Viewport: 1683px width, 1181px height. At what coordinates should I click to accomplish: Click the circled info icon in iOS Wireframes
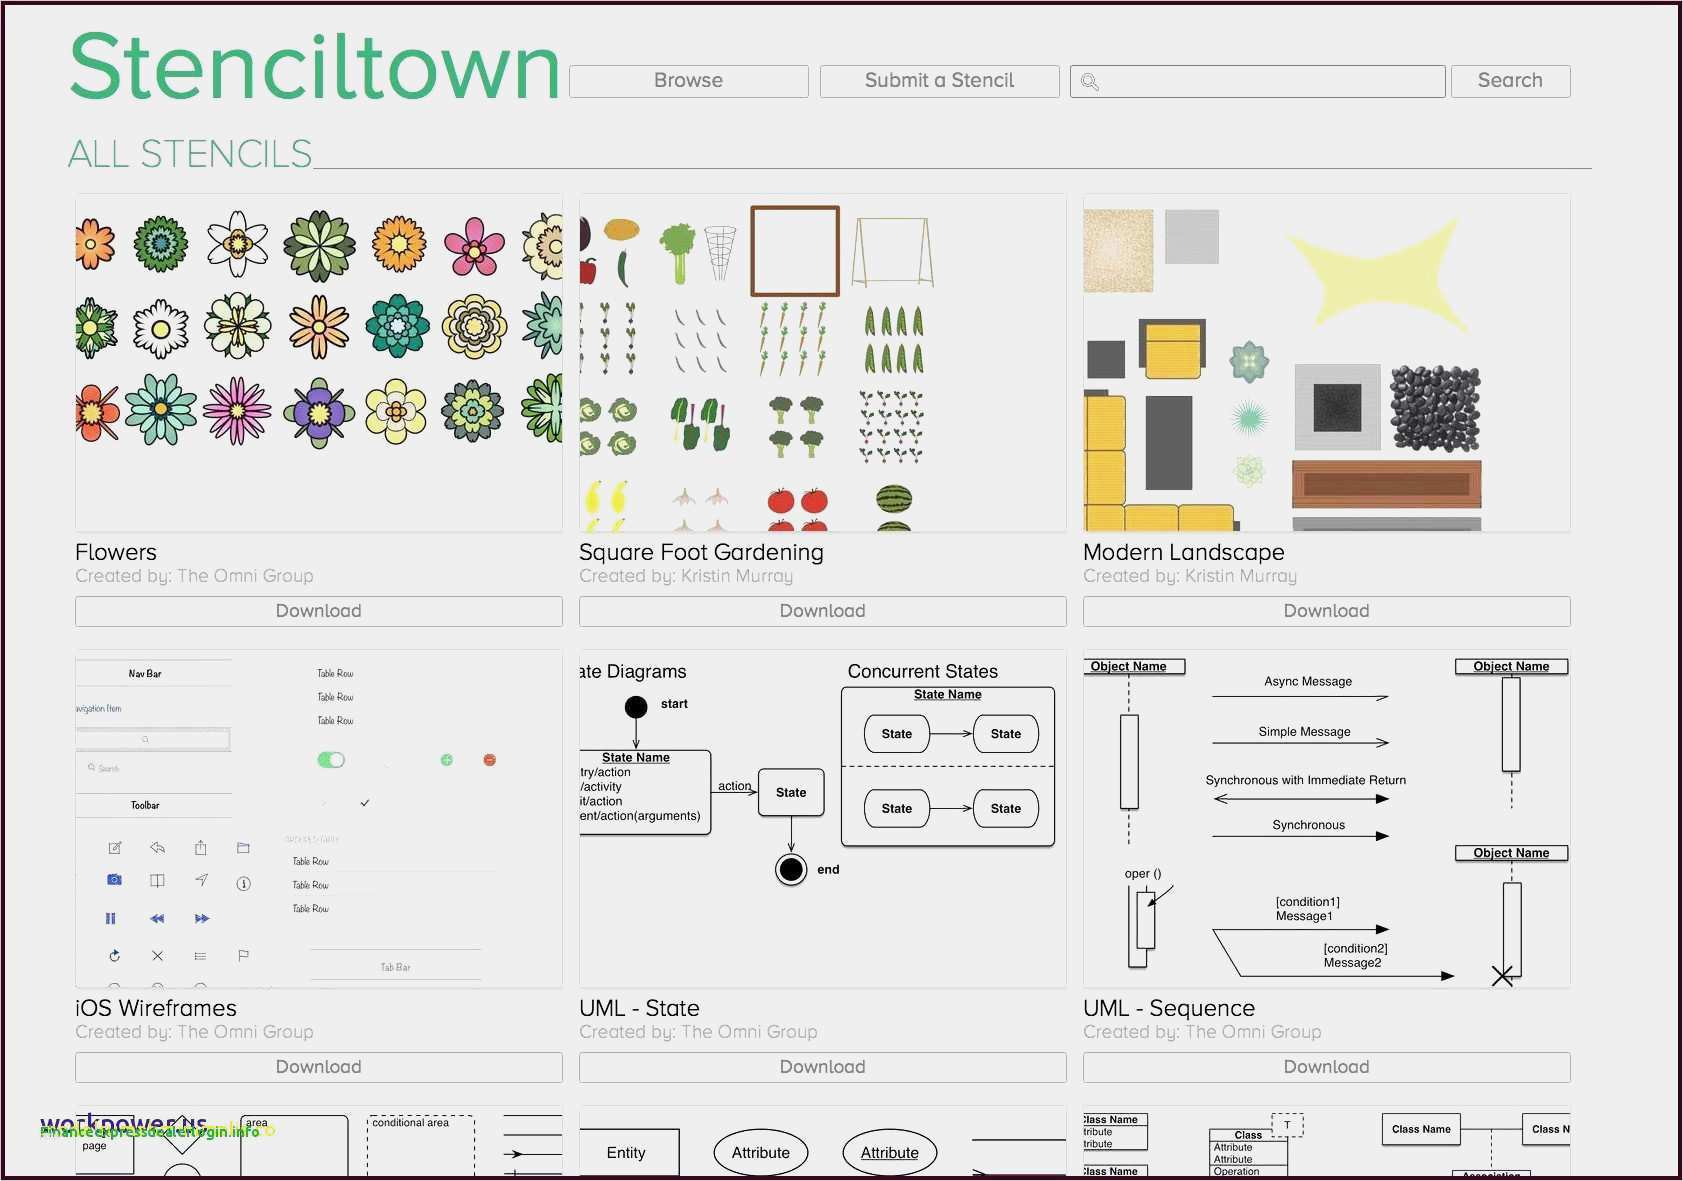[x=243, y=883]
